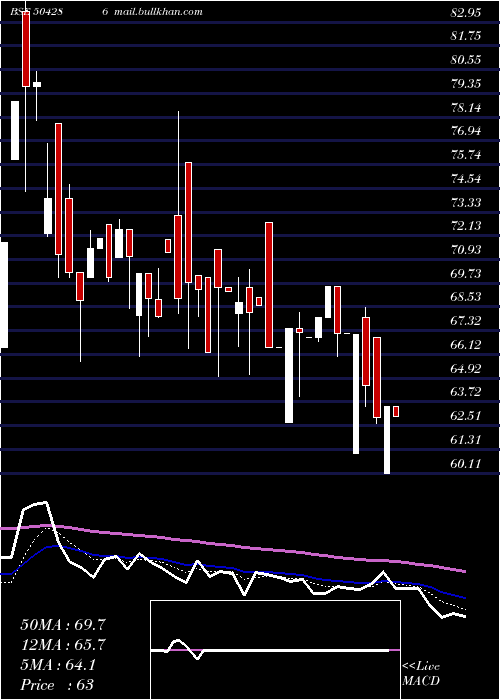Click the mail.bullkhan.com watermark text
Screen dimensions: 500x700
coord(158,12)
